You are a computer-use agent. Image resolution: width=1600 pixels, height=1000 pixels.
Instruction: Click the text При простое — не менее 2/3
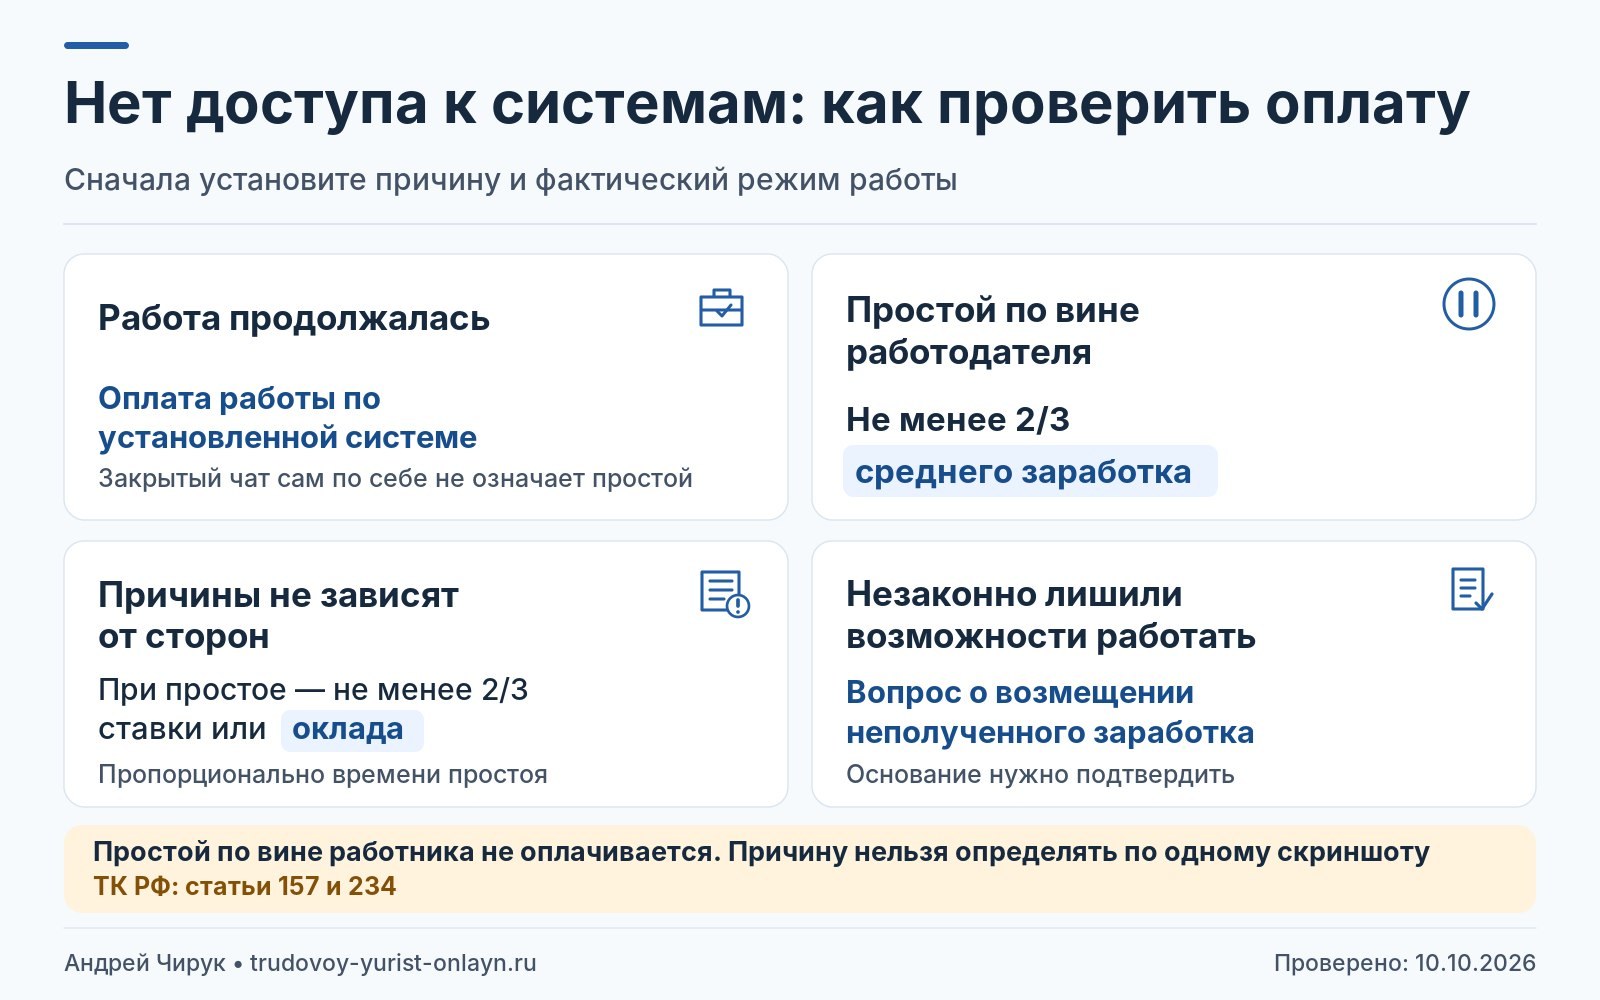click(x=313, y=690)
